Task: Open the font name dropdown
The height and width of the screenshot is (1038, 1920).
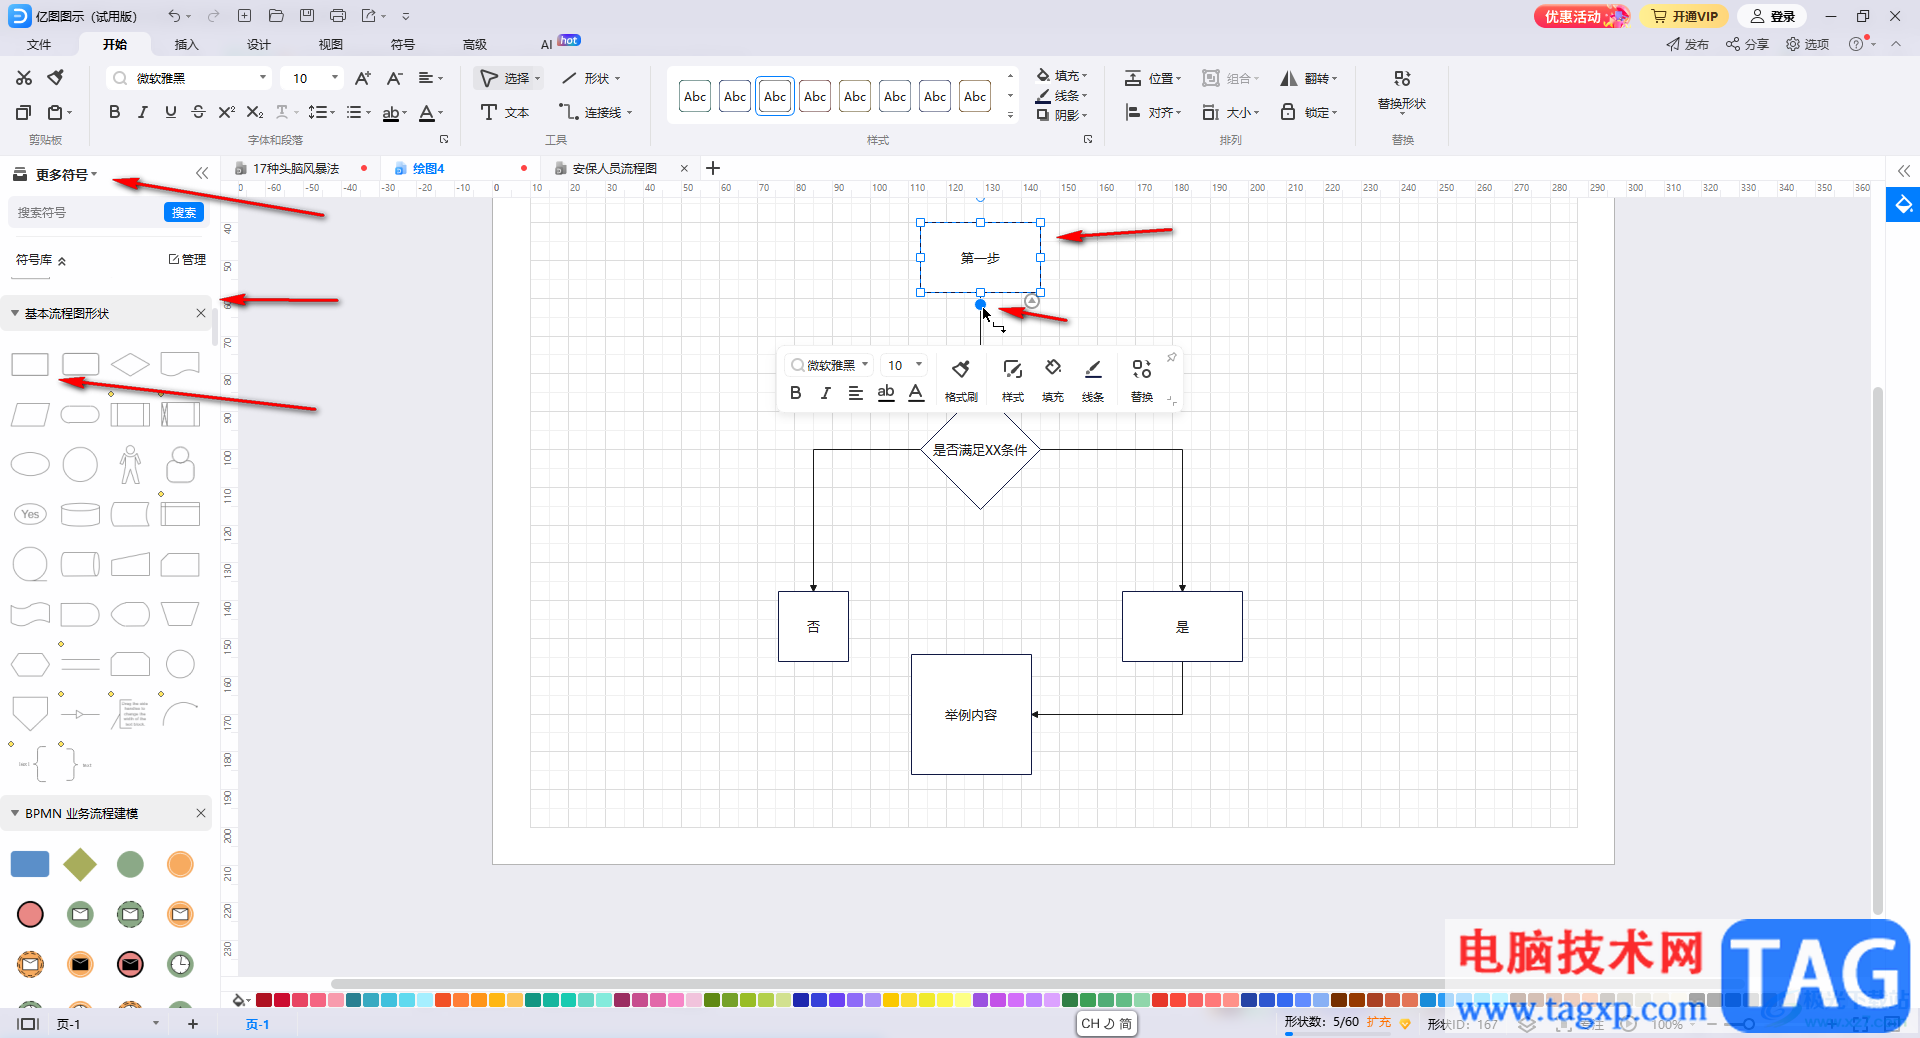Action: [x=263, y=78]
